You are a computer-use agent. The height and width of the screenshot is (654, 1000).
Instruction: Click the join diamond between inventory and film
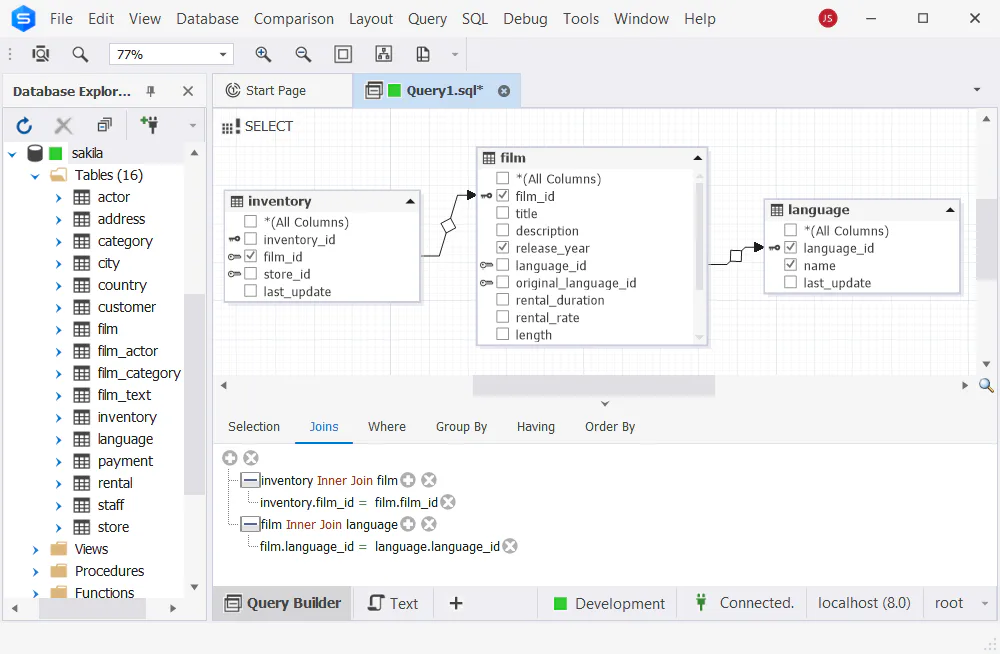tap(448, 226)
